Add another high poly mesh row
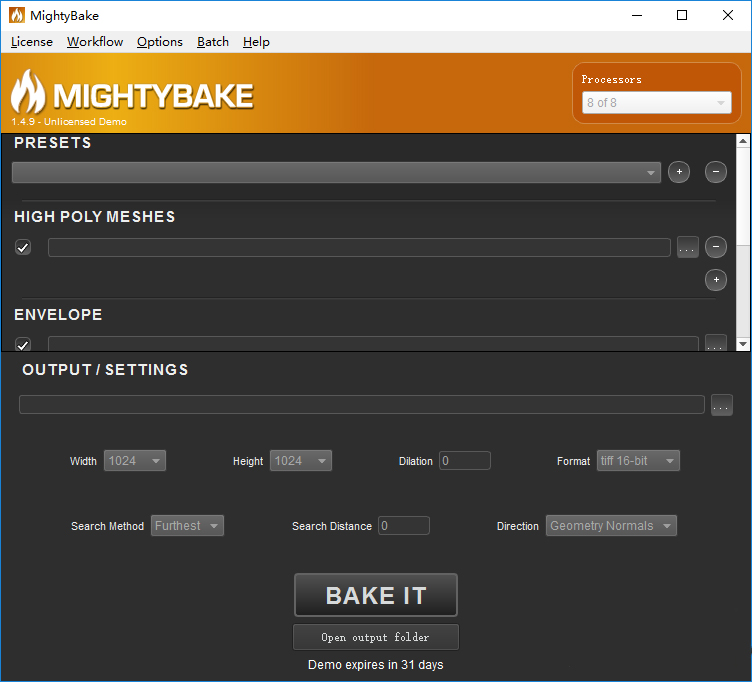Image resolution: width=752 pixels, height=682 pixels. (716, 280)
